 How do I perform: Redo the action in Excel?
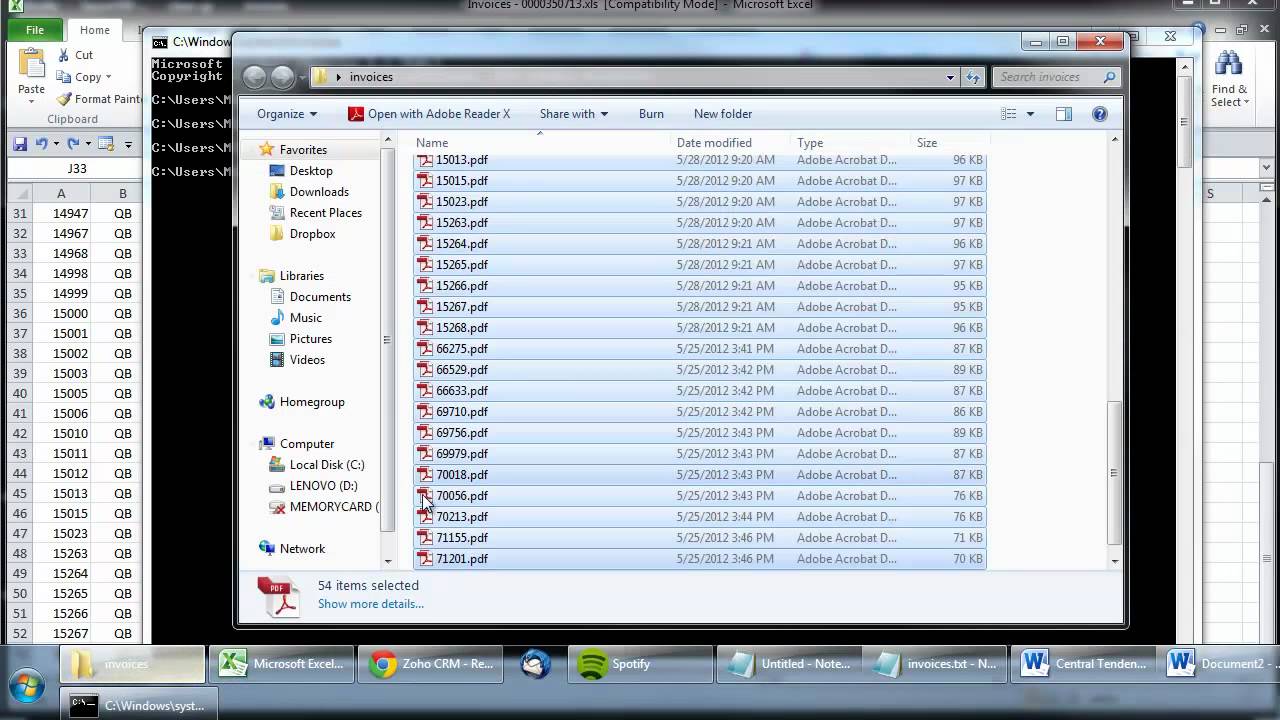pos(73,144)
